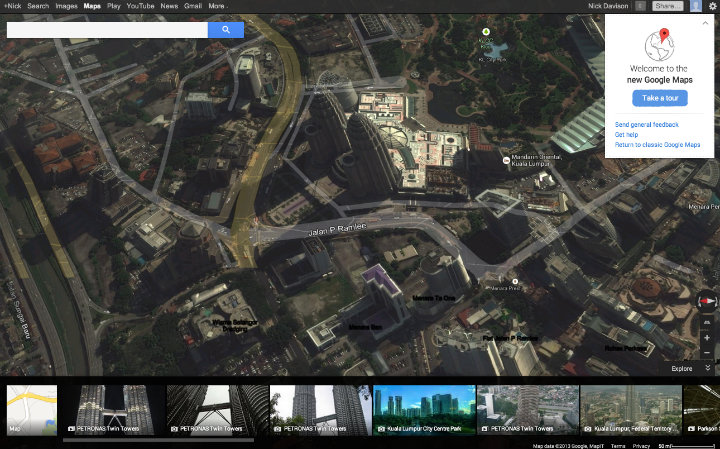Select Maps in the top bar
The height and width of the screenshot is (449, 720).
92,6
